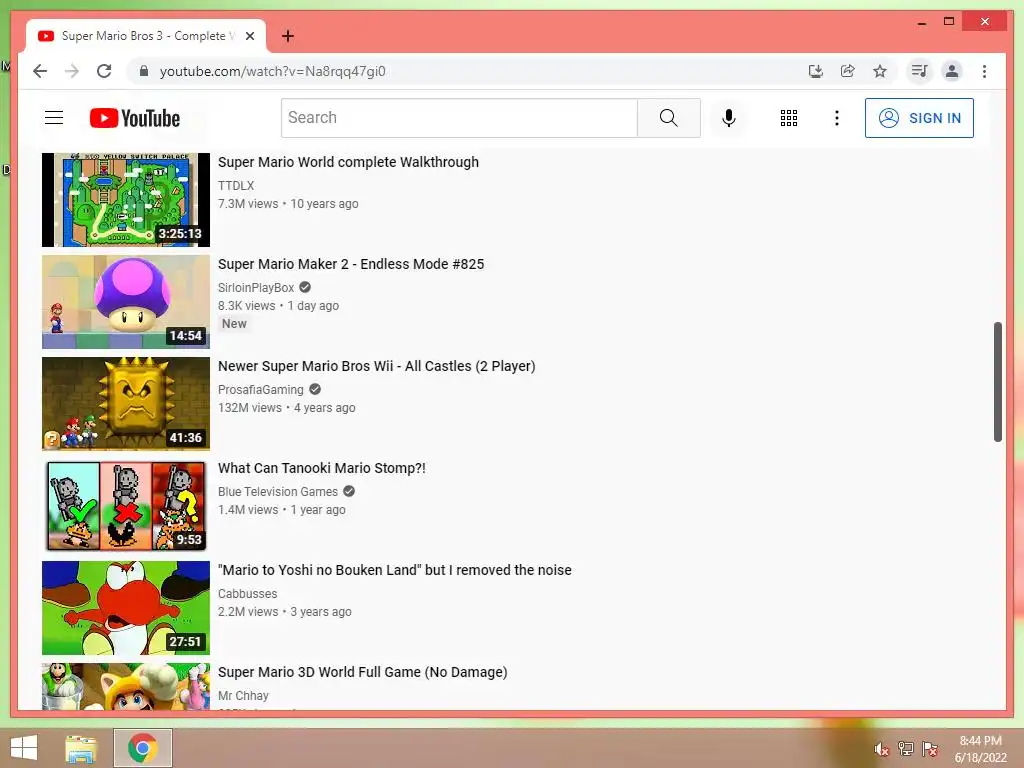Viewport: 1024px width, 768px height.
Task: Click the muted volume tray icon
Action: click(881, 748)
